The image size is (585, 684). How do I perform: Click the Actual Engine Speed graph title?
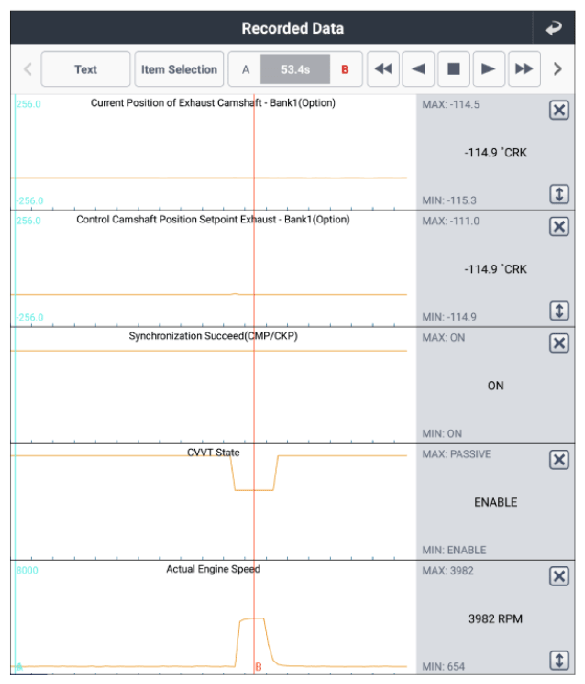coord(213,569)
